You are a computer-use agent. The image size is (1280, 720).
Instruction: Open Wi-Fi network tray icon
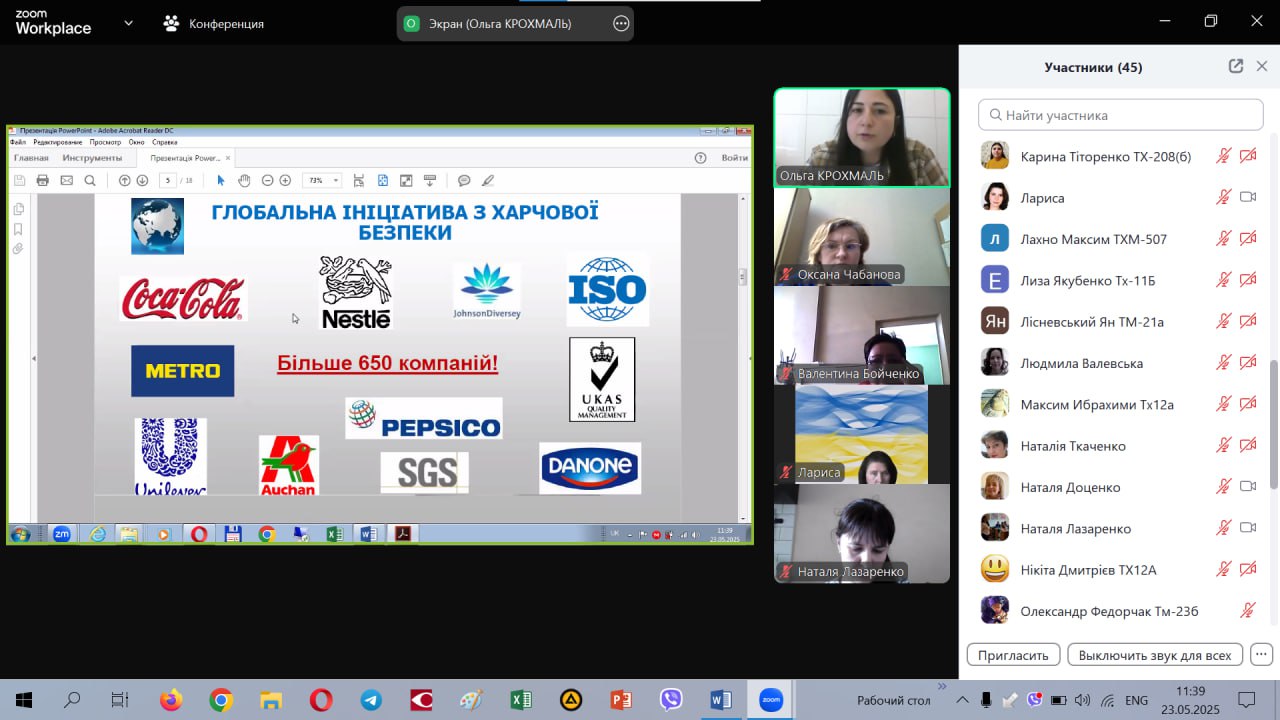[x=1107, y=700]
